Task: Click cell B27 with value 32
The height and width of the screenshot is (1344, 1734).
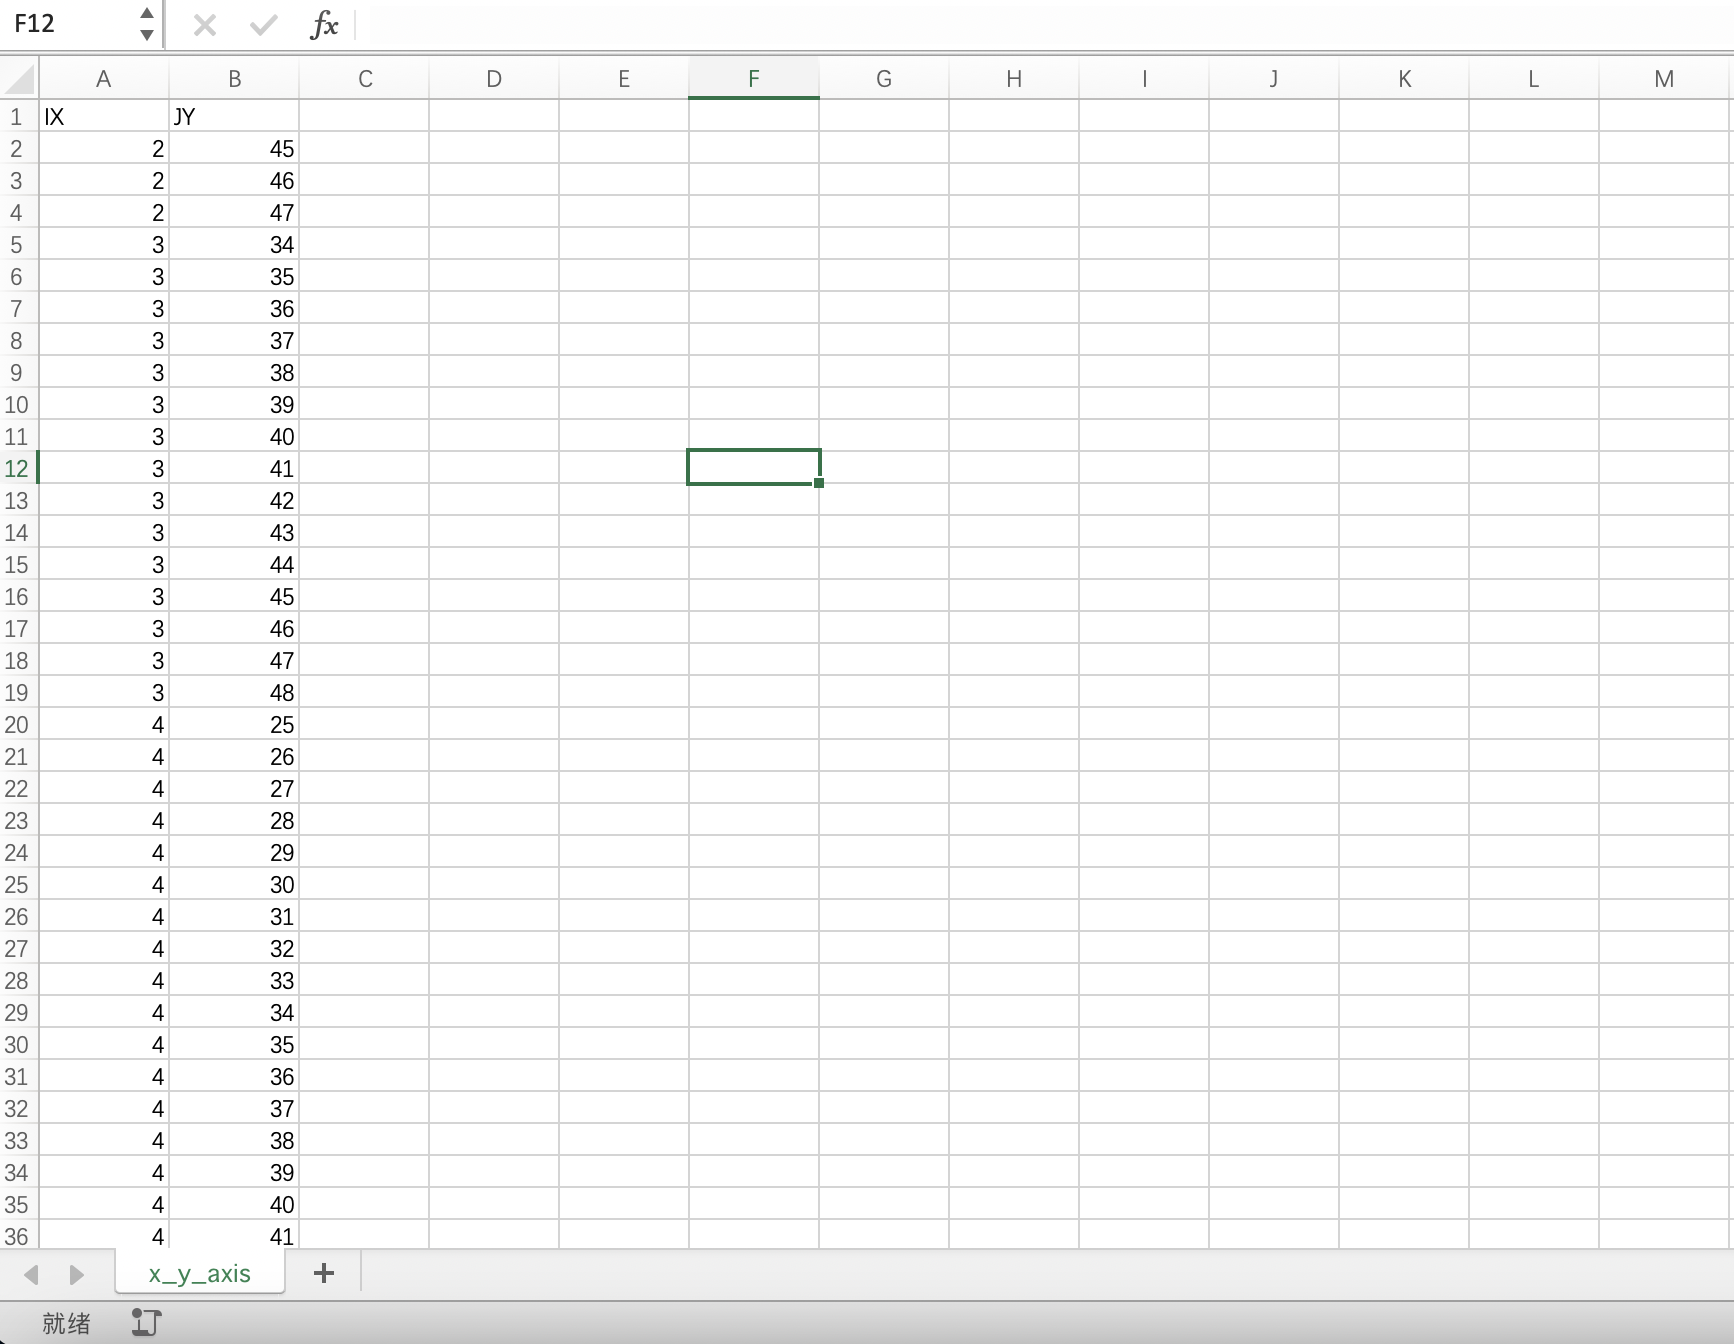Action: [234, 948]
